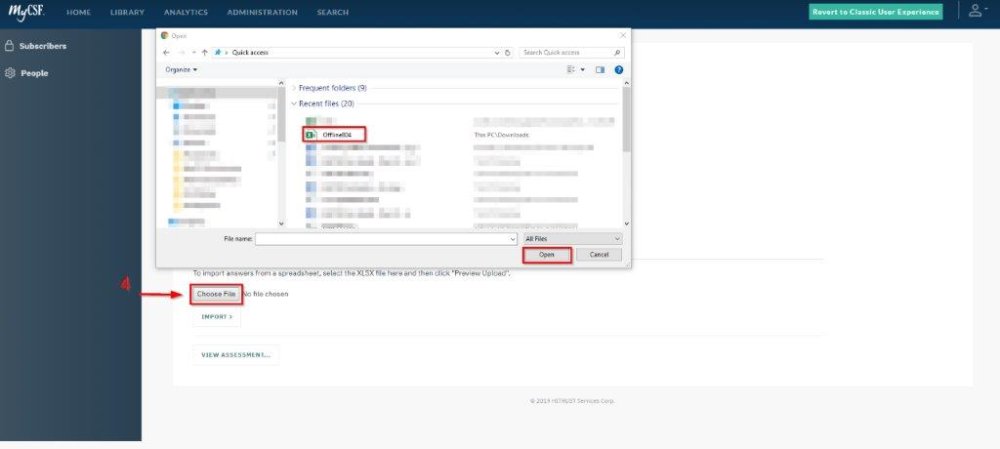Click the back arrow in Open dialog
The image size is (1000, 449).
166,52
